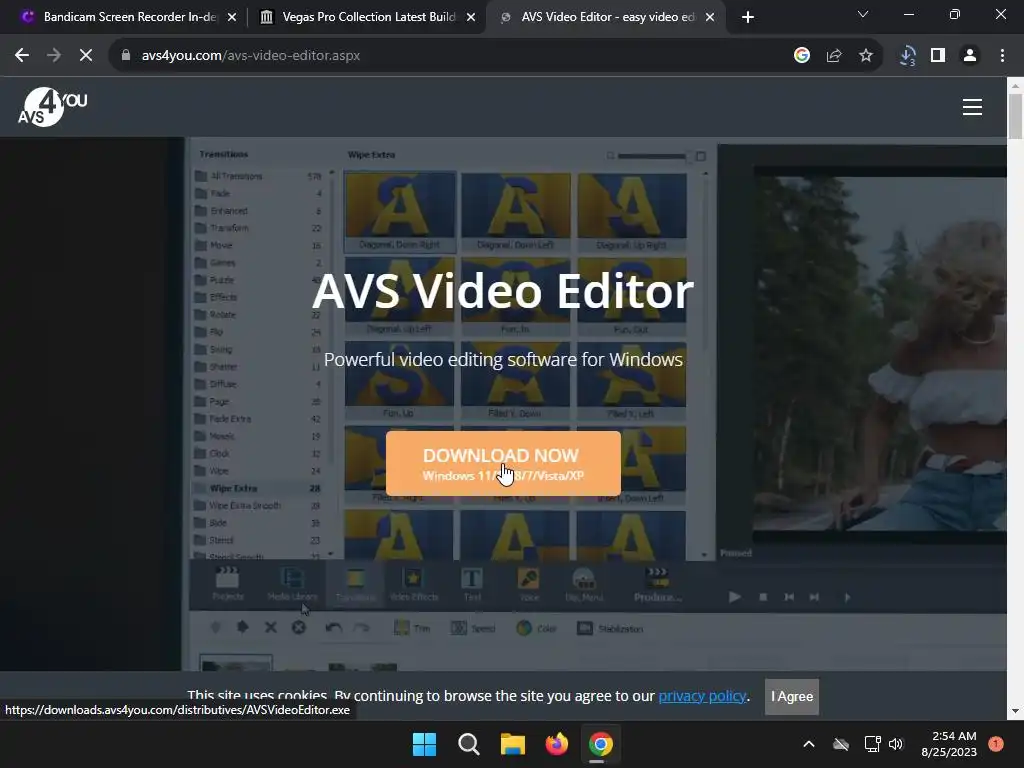This screenshot has height=768, width=1024.
Task: Bookmark this page with the star icon
Action: [866, 56]
